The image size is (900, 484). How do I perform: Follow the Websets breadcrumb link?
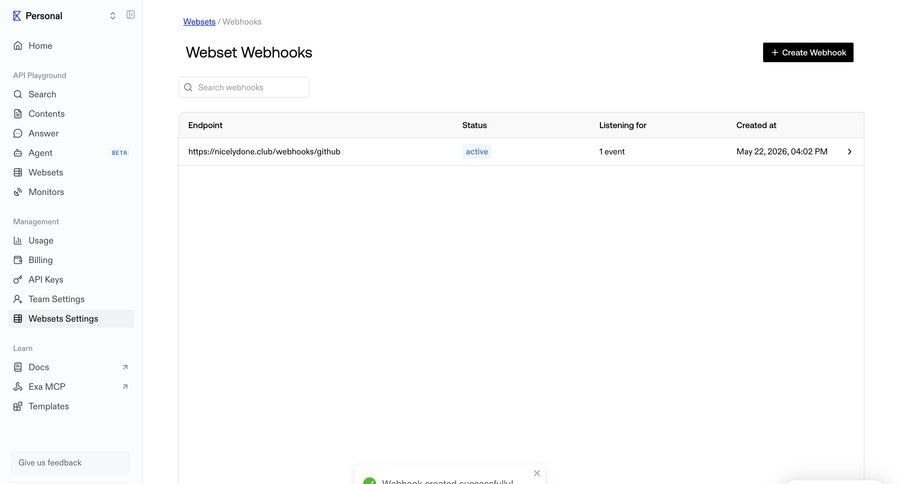(199, 22)
